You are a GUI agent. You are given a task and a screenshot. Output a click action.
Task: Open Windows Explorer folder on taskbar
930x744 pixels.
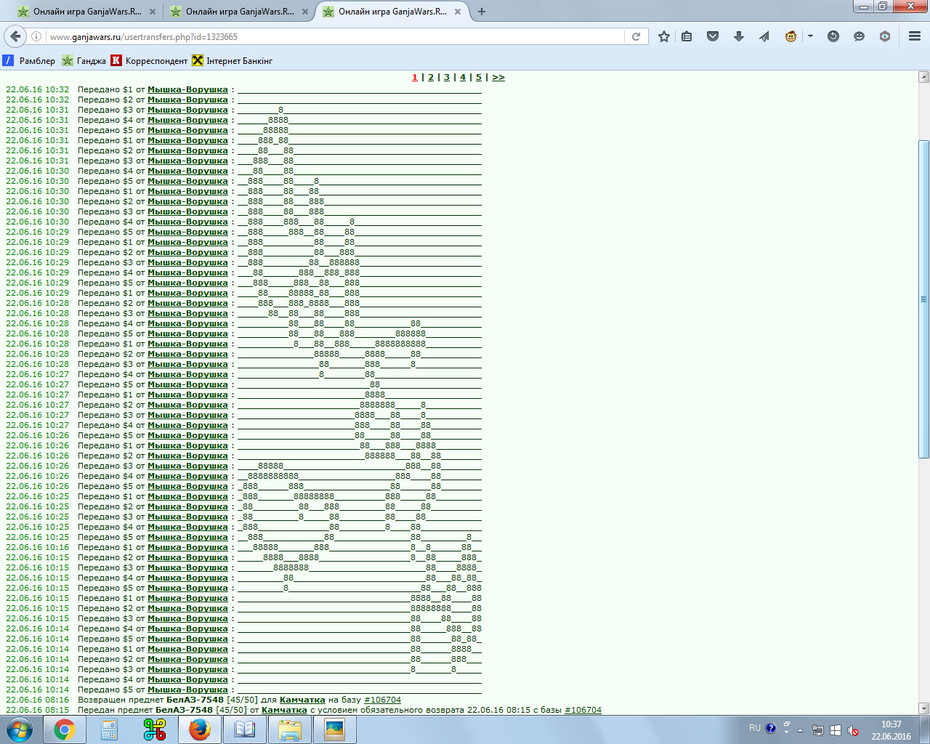(x=289, y=730)
